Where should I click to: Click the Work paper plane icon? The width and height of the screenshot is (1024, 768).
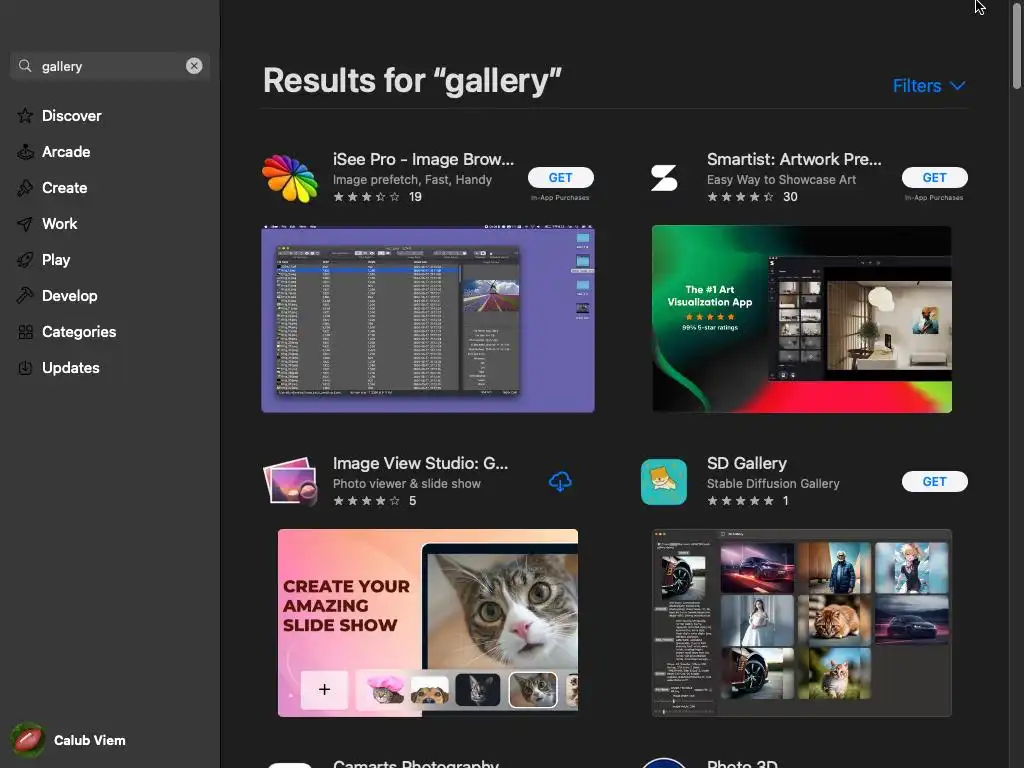[x=25, y=224]
